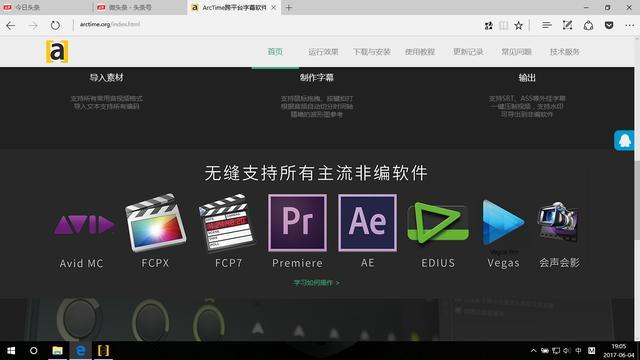Open the 常见问题 navigation item
This screenshot has height=360, width=640.
click(x=516, y=52)
